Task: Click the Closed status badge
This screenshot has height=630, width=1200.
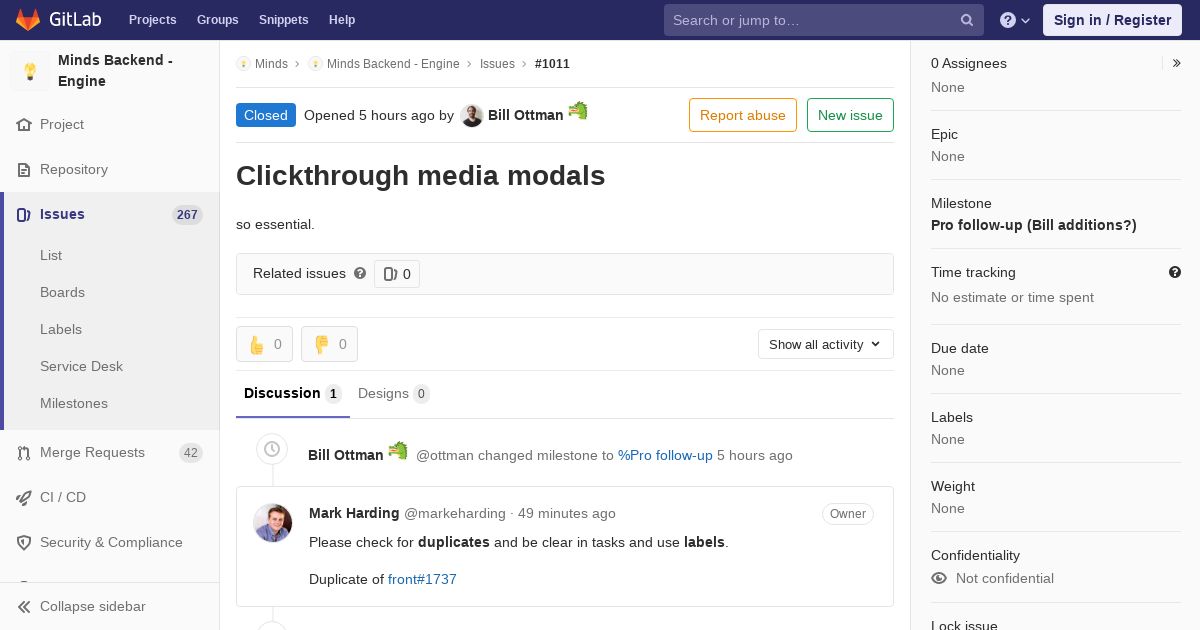Action: tap(266, 115)
